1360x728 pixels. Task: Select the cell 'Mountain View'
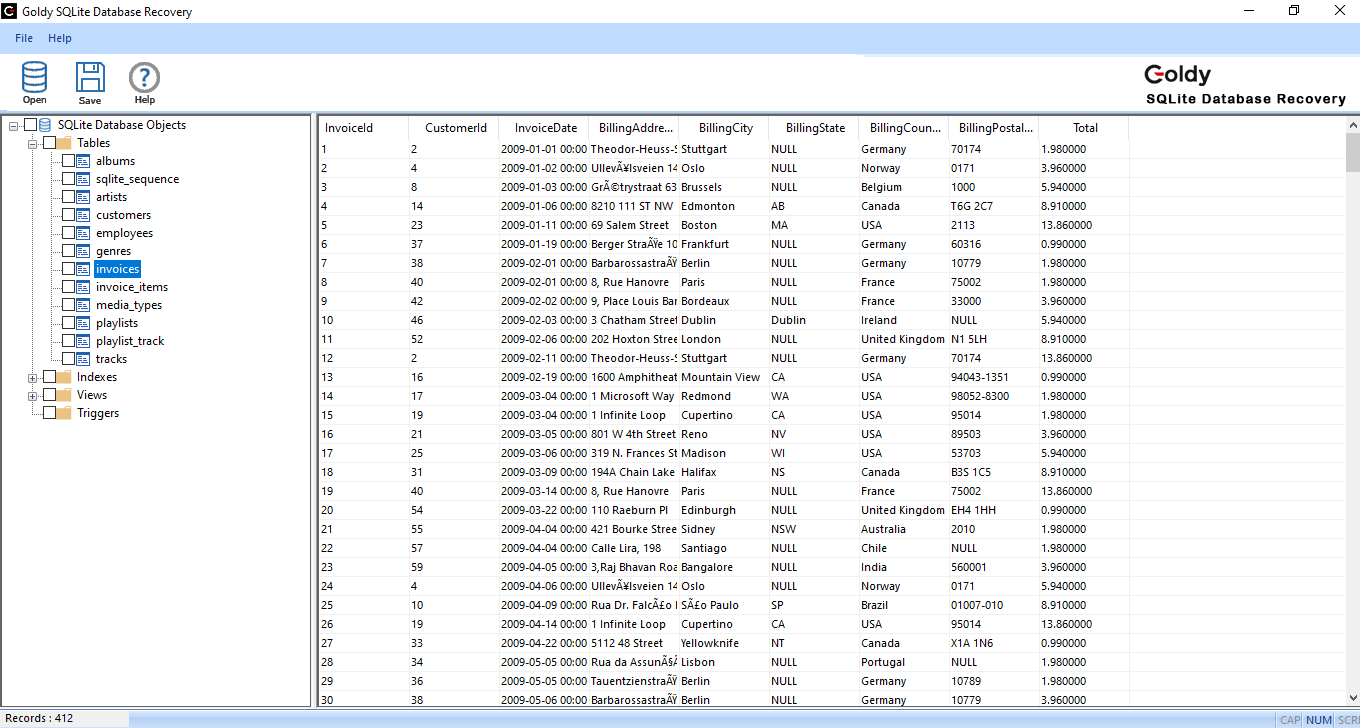724,377
